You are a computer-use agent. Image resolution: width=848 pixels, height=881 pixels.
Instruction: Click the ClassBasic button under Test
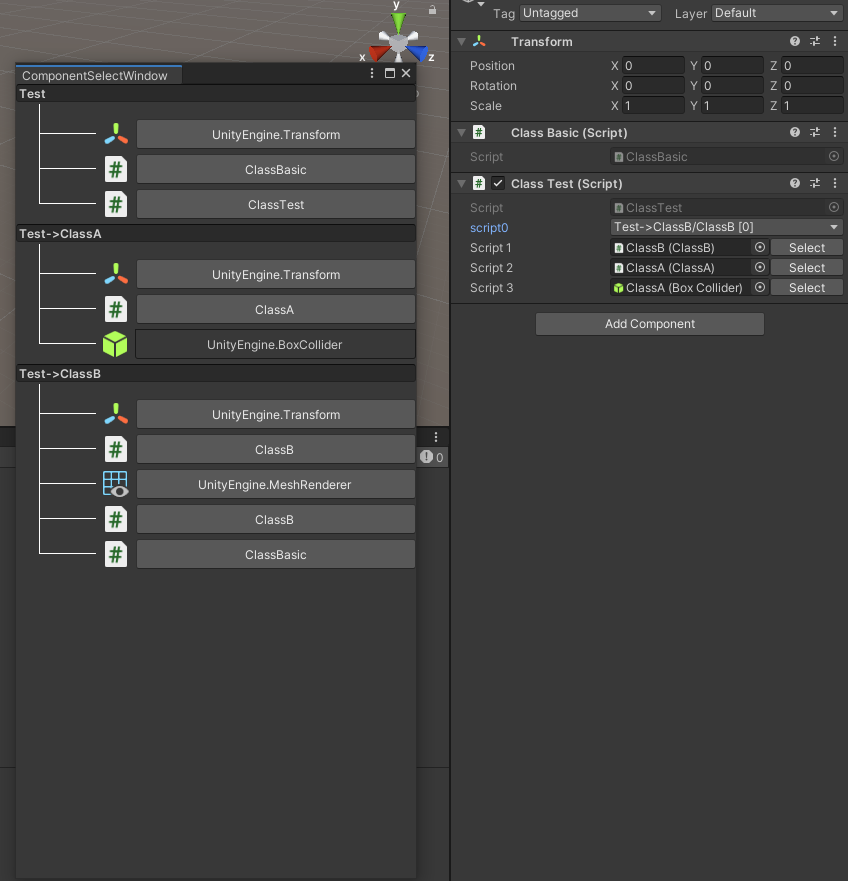276,169
